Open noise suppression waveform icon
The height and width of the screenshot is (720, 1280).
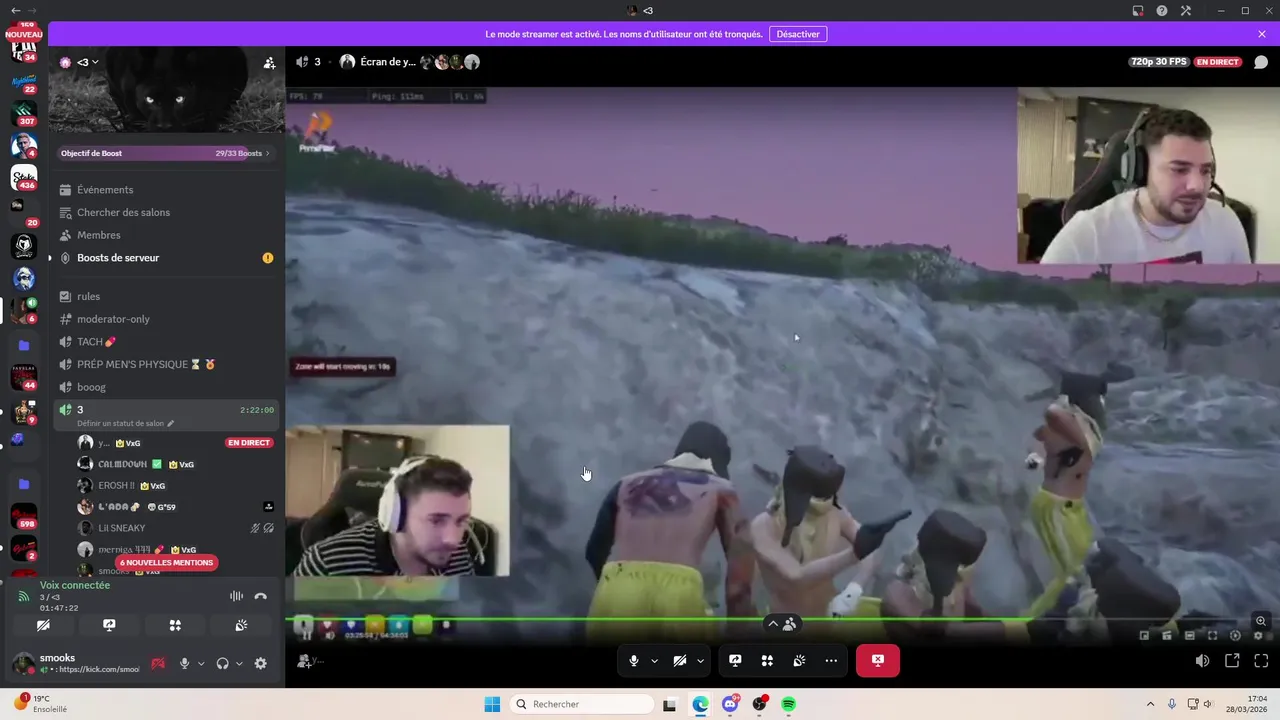pyautogui.click(x=236, y=596)
